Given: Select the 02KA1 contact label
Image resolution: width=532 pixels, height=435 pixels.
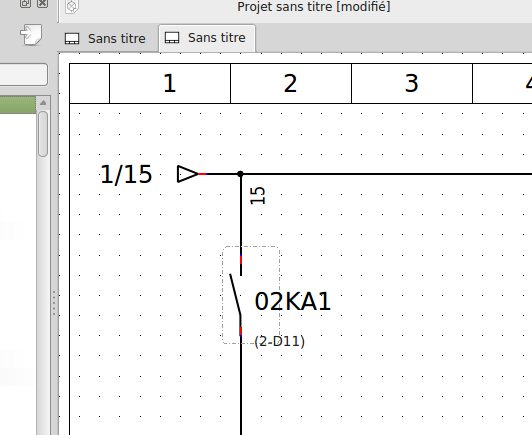Looking at the screenshot, I should click(x=292, y=302).
